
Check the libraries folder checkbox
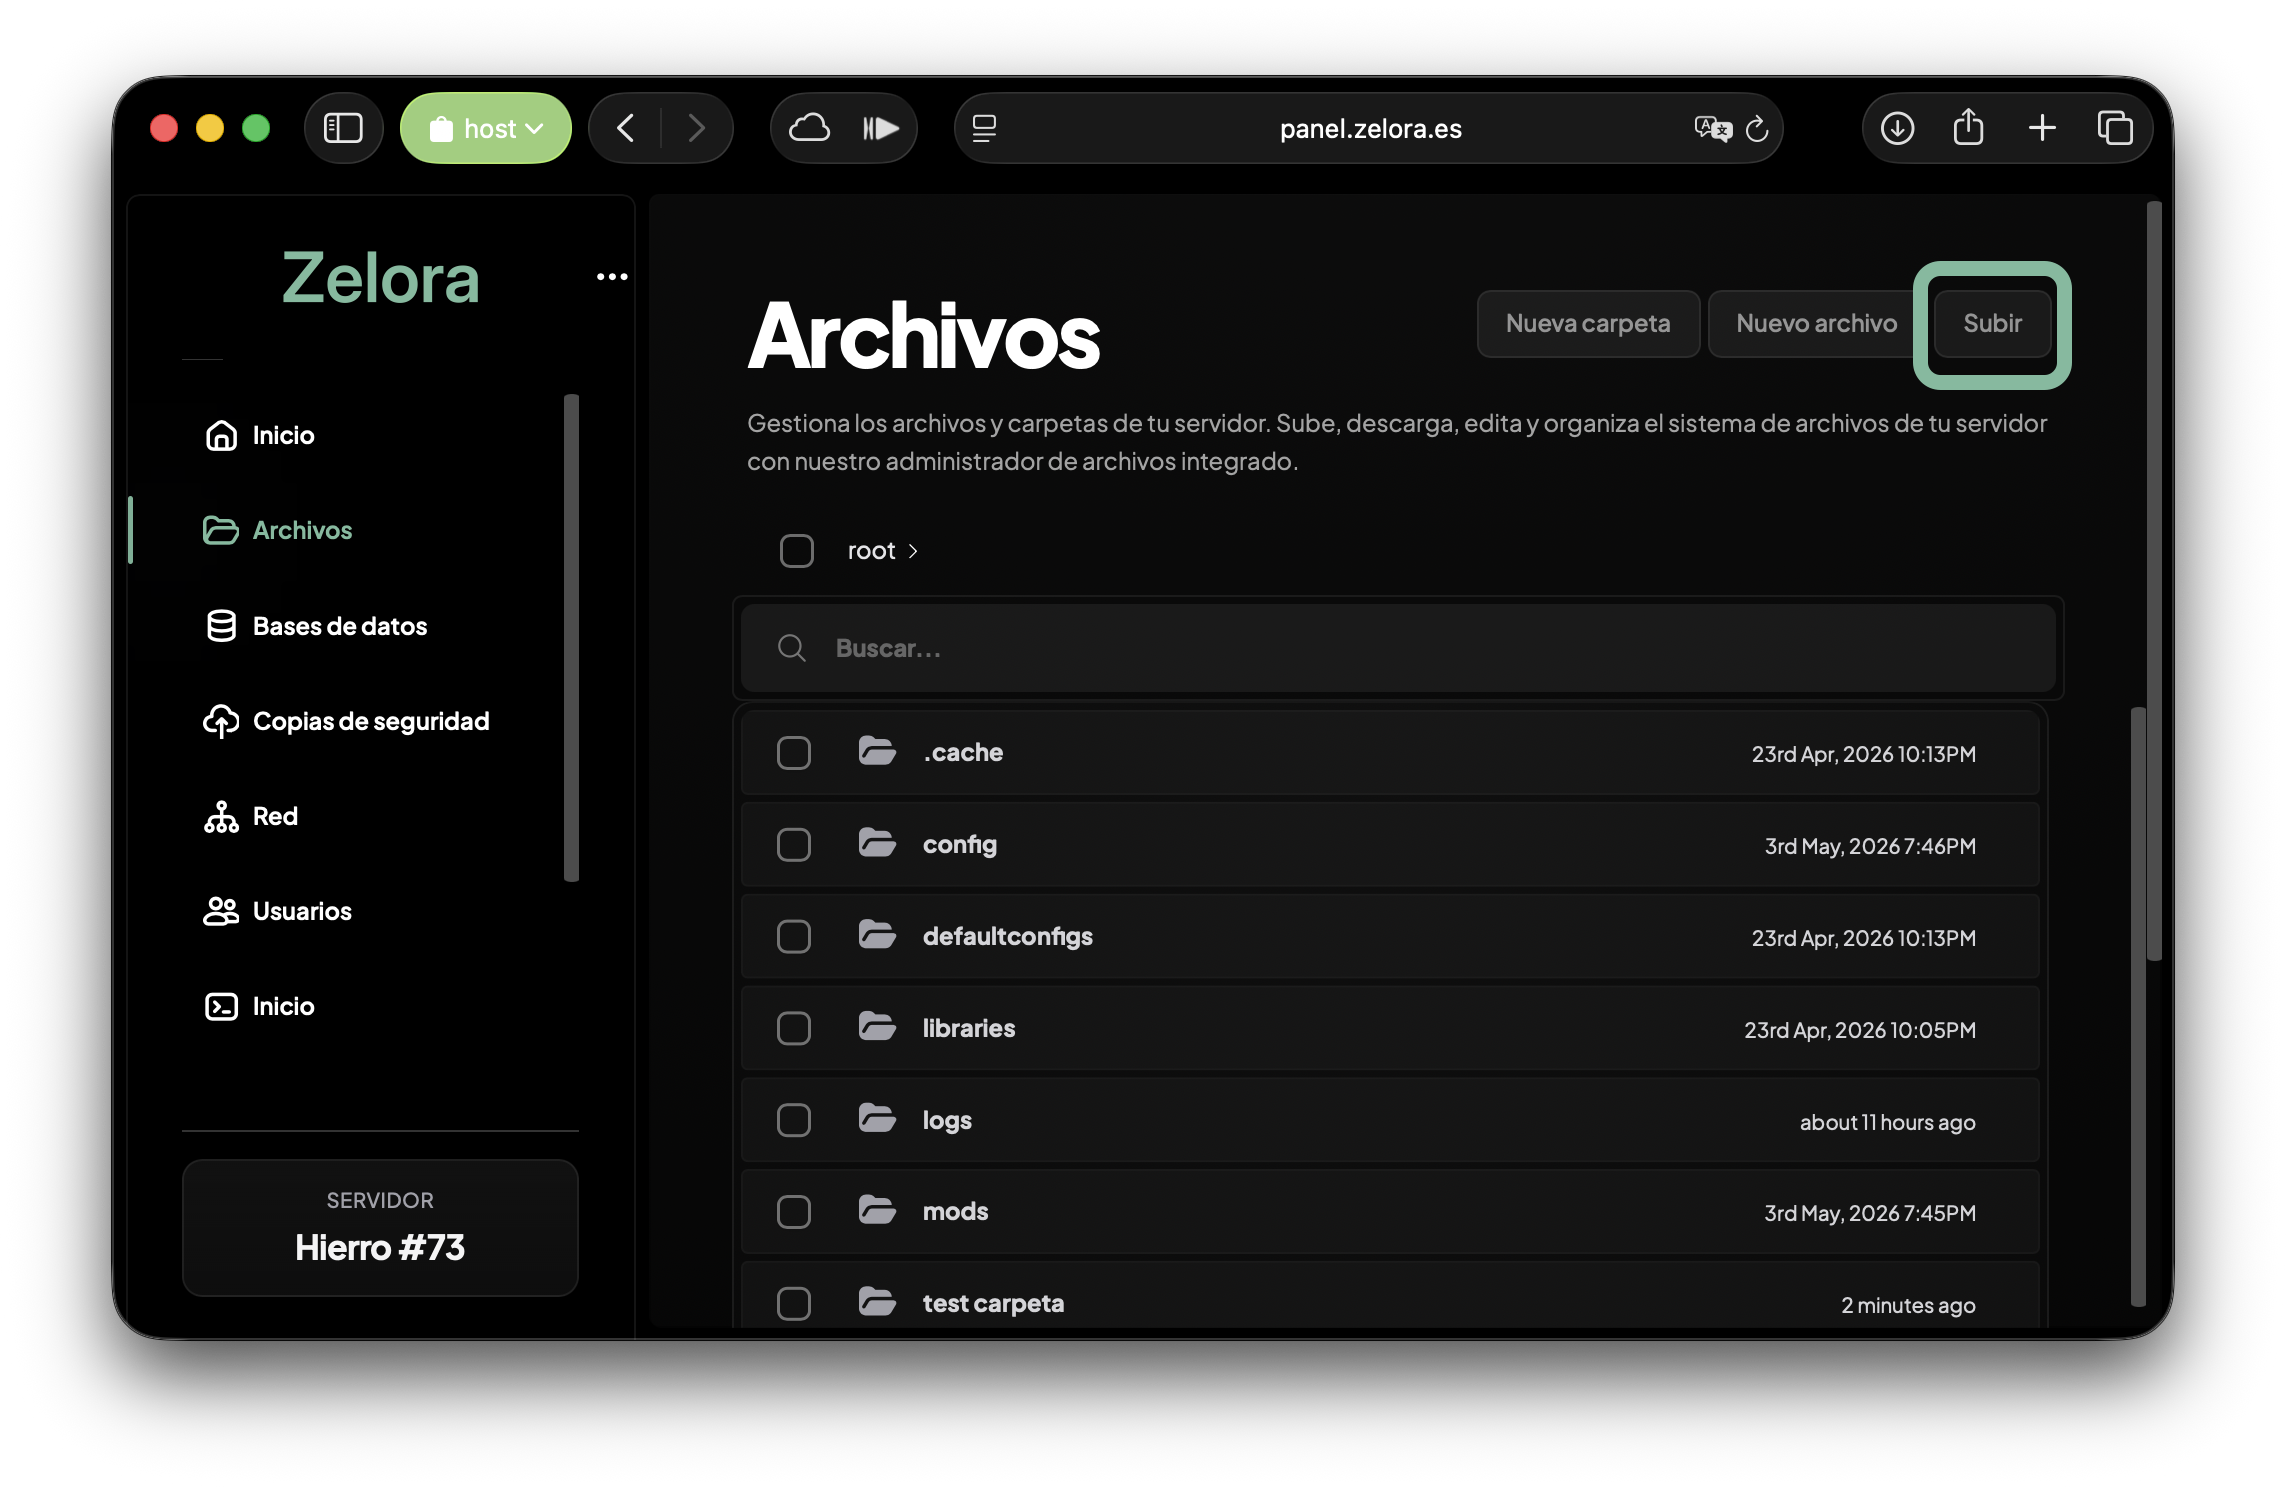[x=794, y=1029]
